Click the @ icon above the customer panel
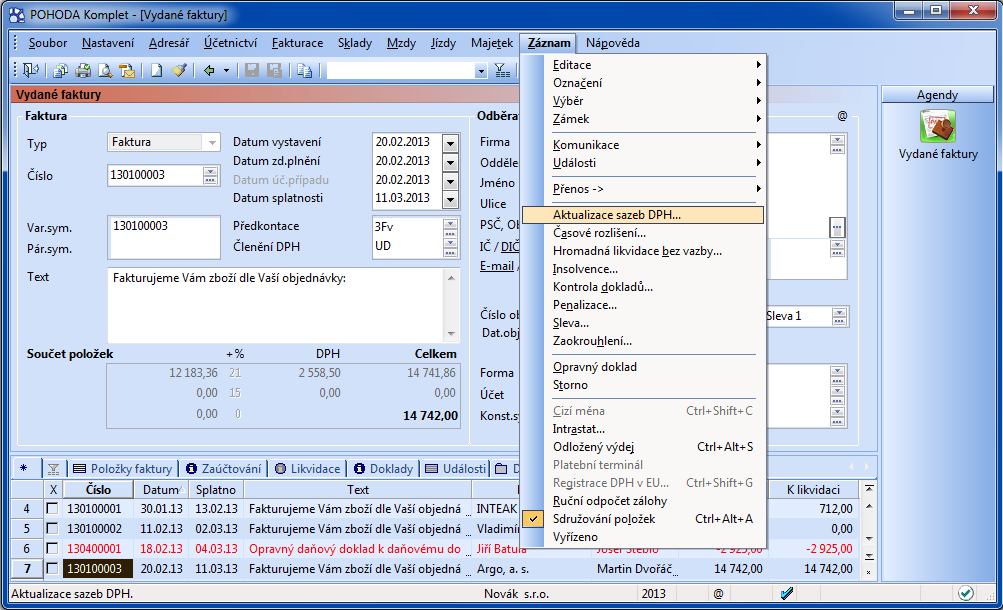Image resolution: width=1003 pixels, height=610 pixels. tap(842, 116)
